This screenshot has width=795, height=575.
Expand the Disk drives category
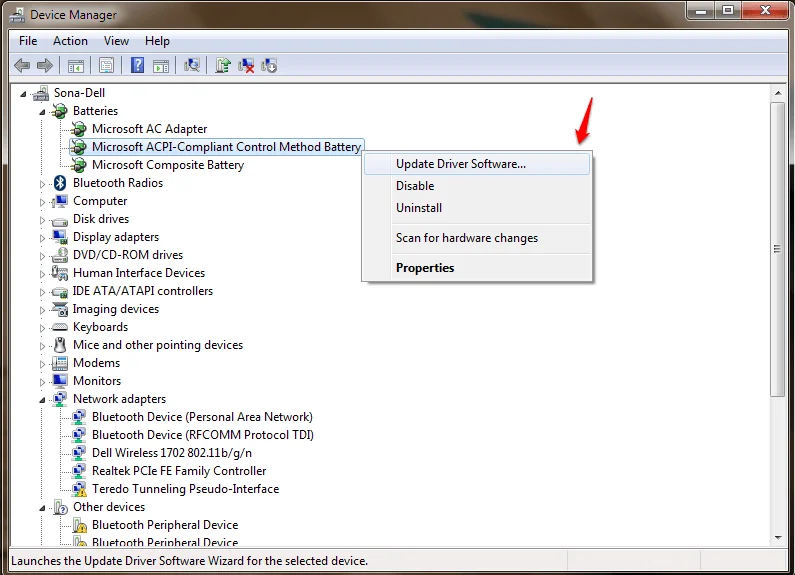tap(42, 220)
